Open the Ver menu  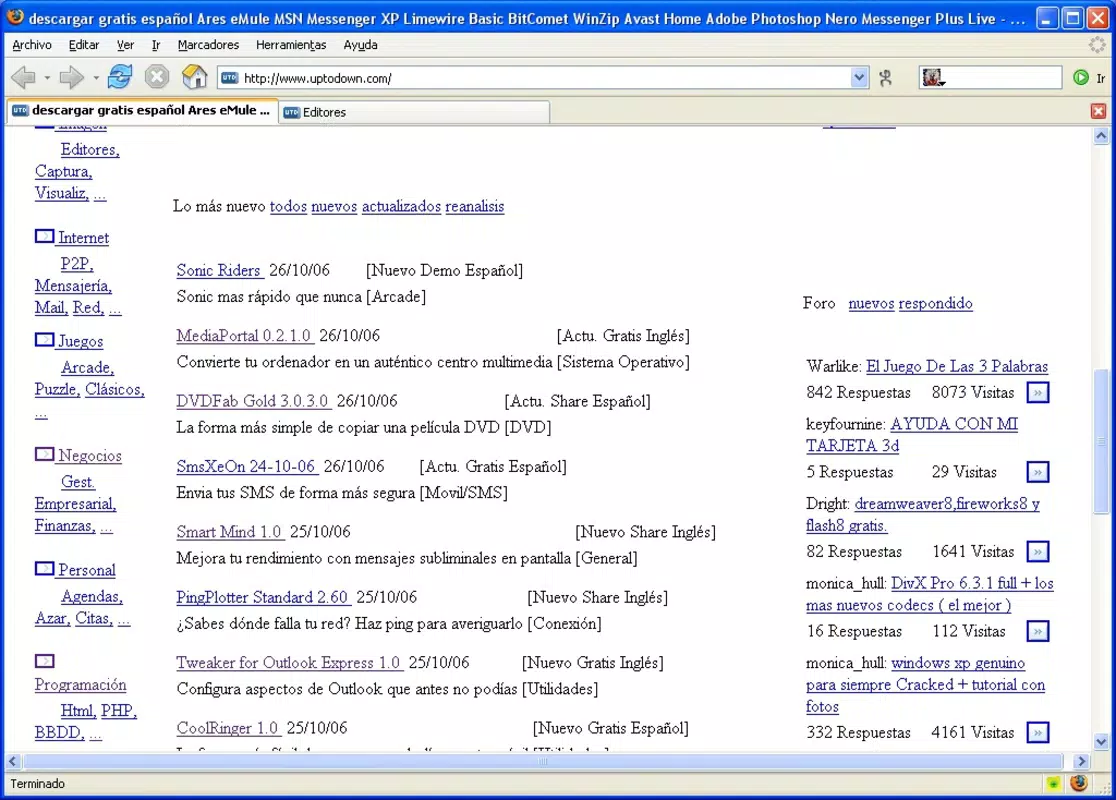click(x=125, y=45)
